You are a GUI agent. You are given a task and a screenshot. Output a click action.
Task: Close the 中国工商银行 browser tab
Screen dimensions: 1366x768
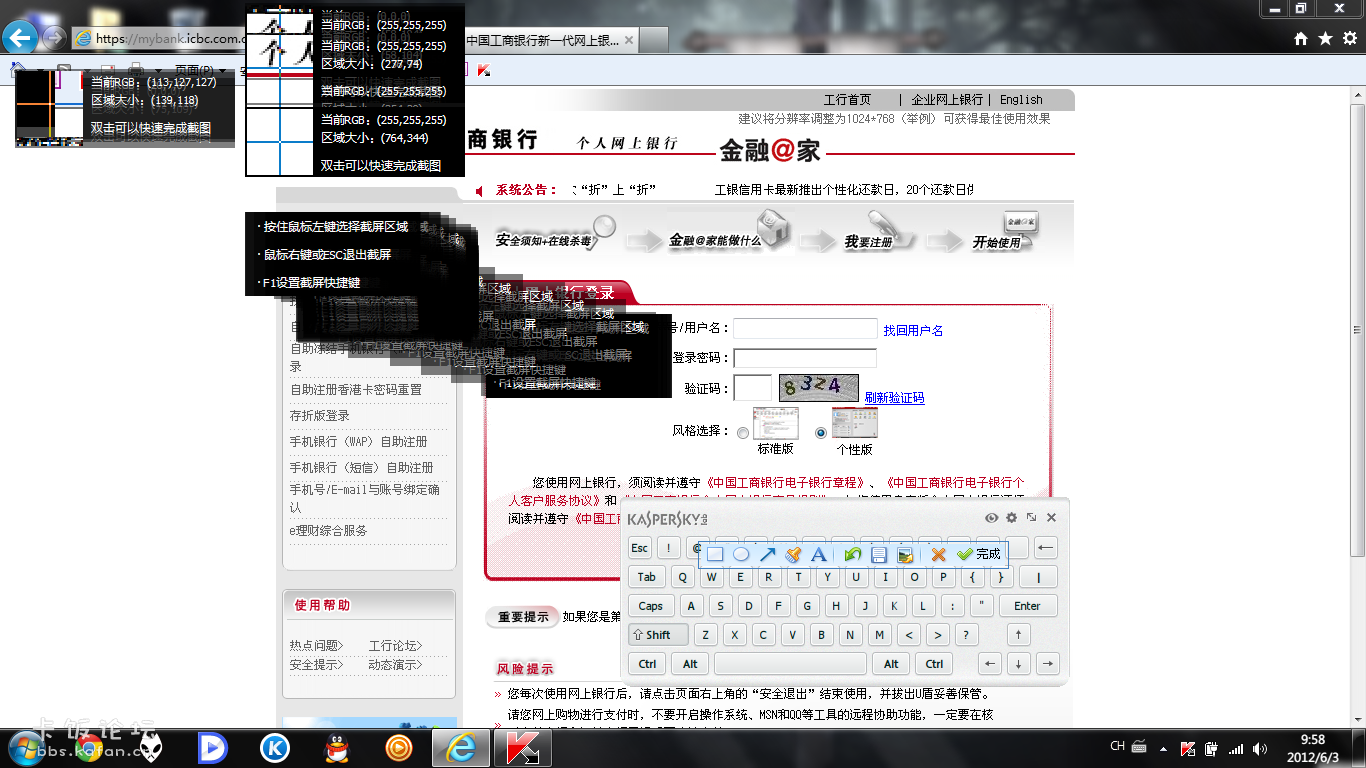[x=628, y=41]
